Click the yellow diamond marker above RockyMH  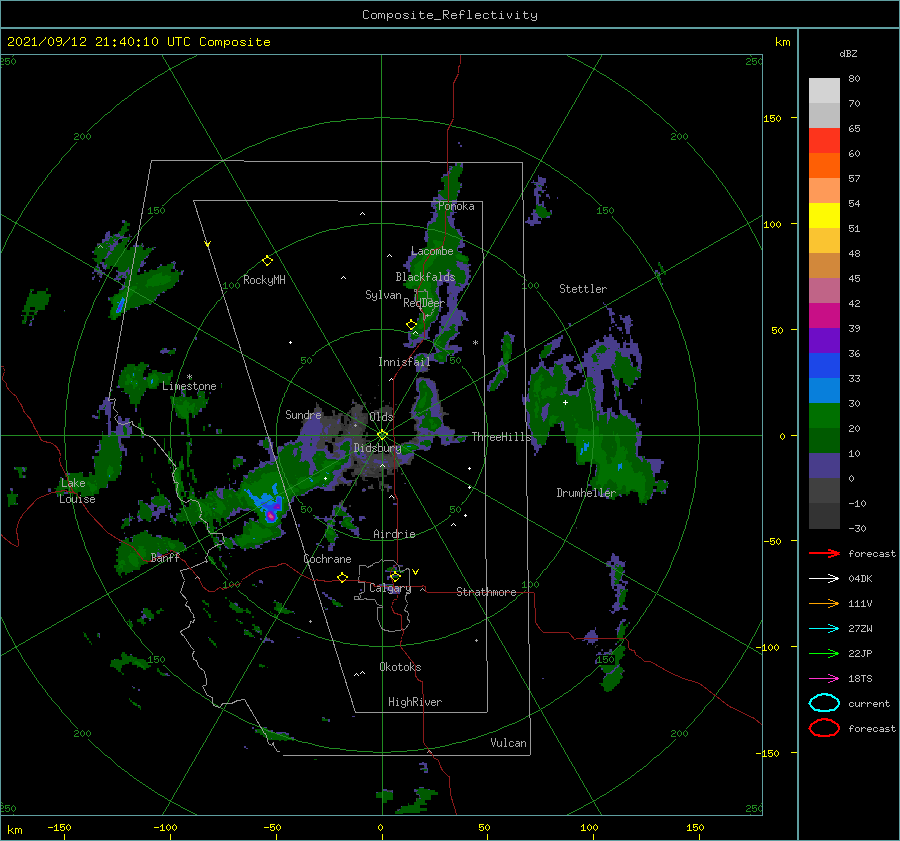coord(267,261)
